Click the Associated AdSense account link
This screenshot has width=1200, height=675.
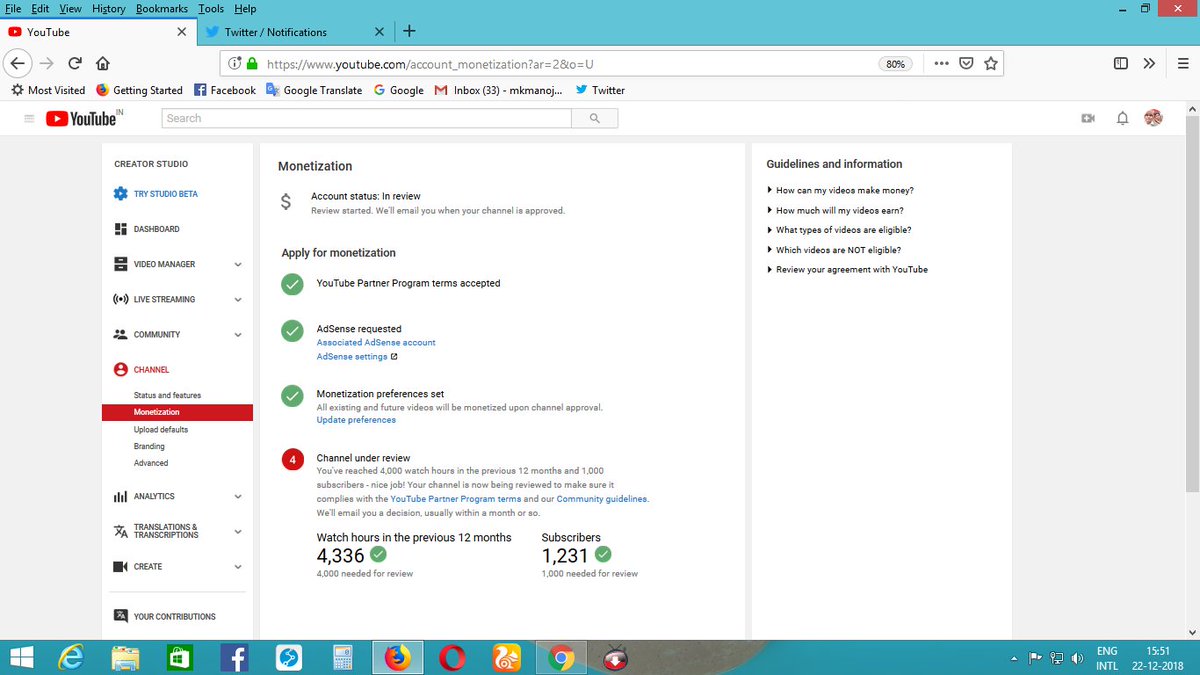click(x=376, y=342)
